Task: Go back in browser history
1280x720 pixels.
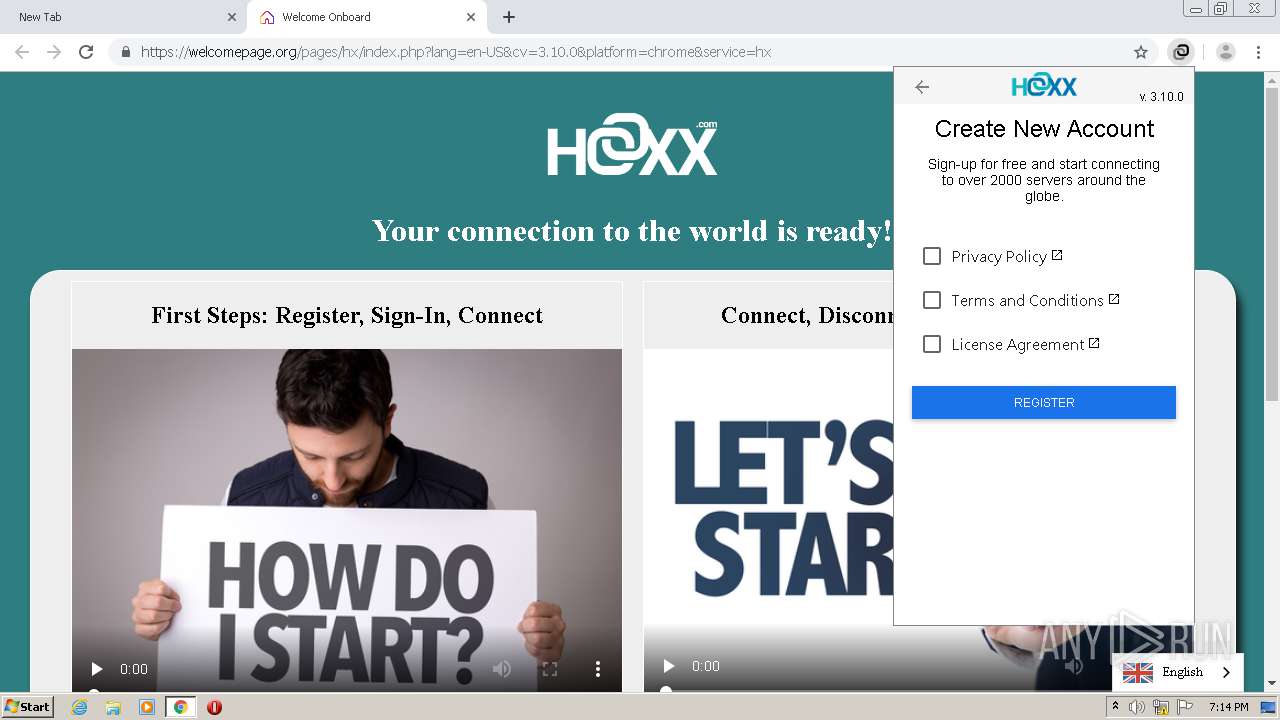Action: pos(22,52)
